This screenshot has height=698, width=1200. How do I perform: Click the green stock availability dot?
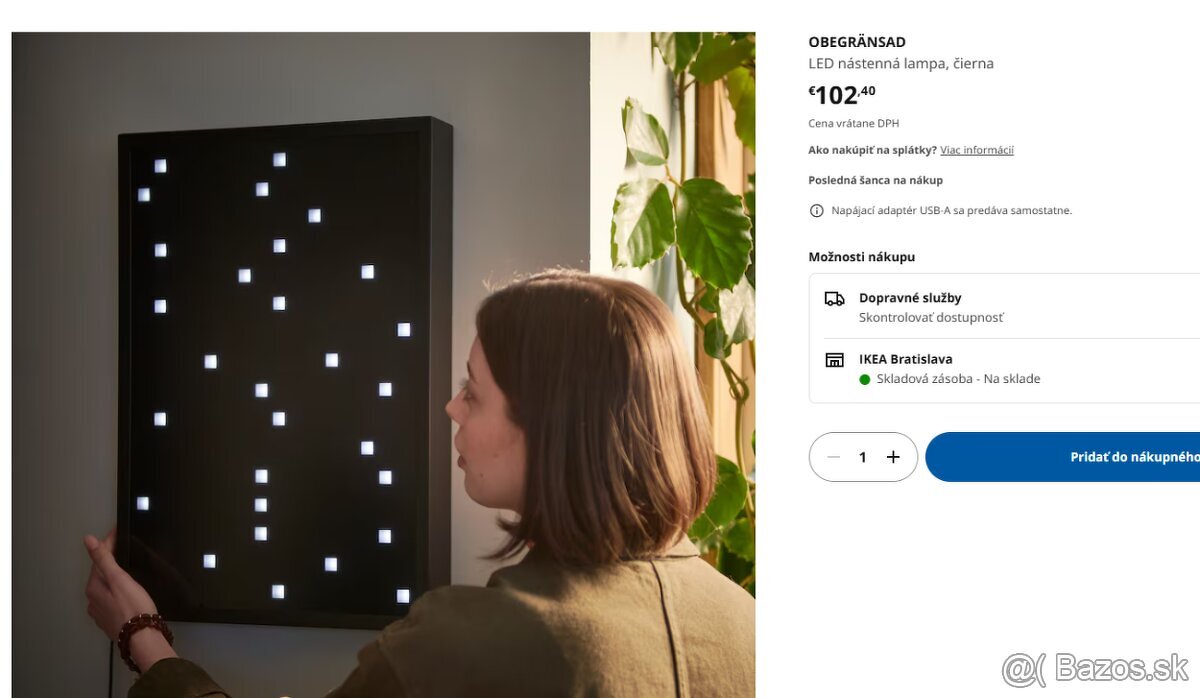(865, 379)
